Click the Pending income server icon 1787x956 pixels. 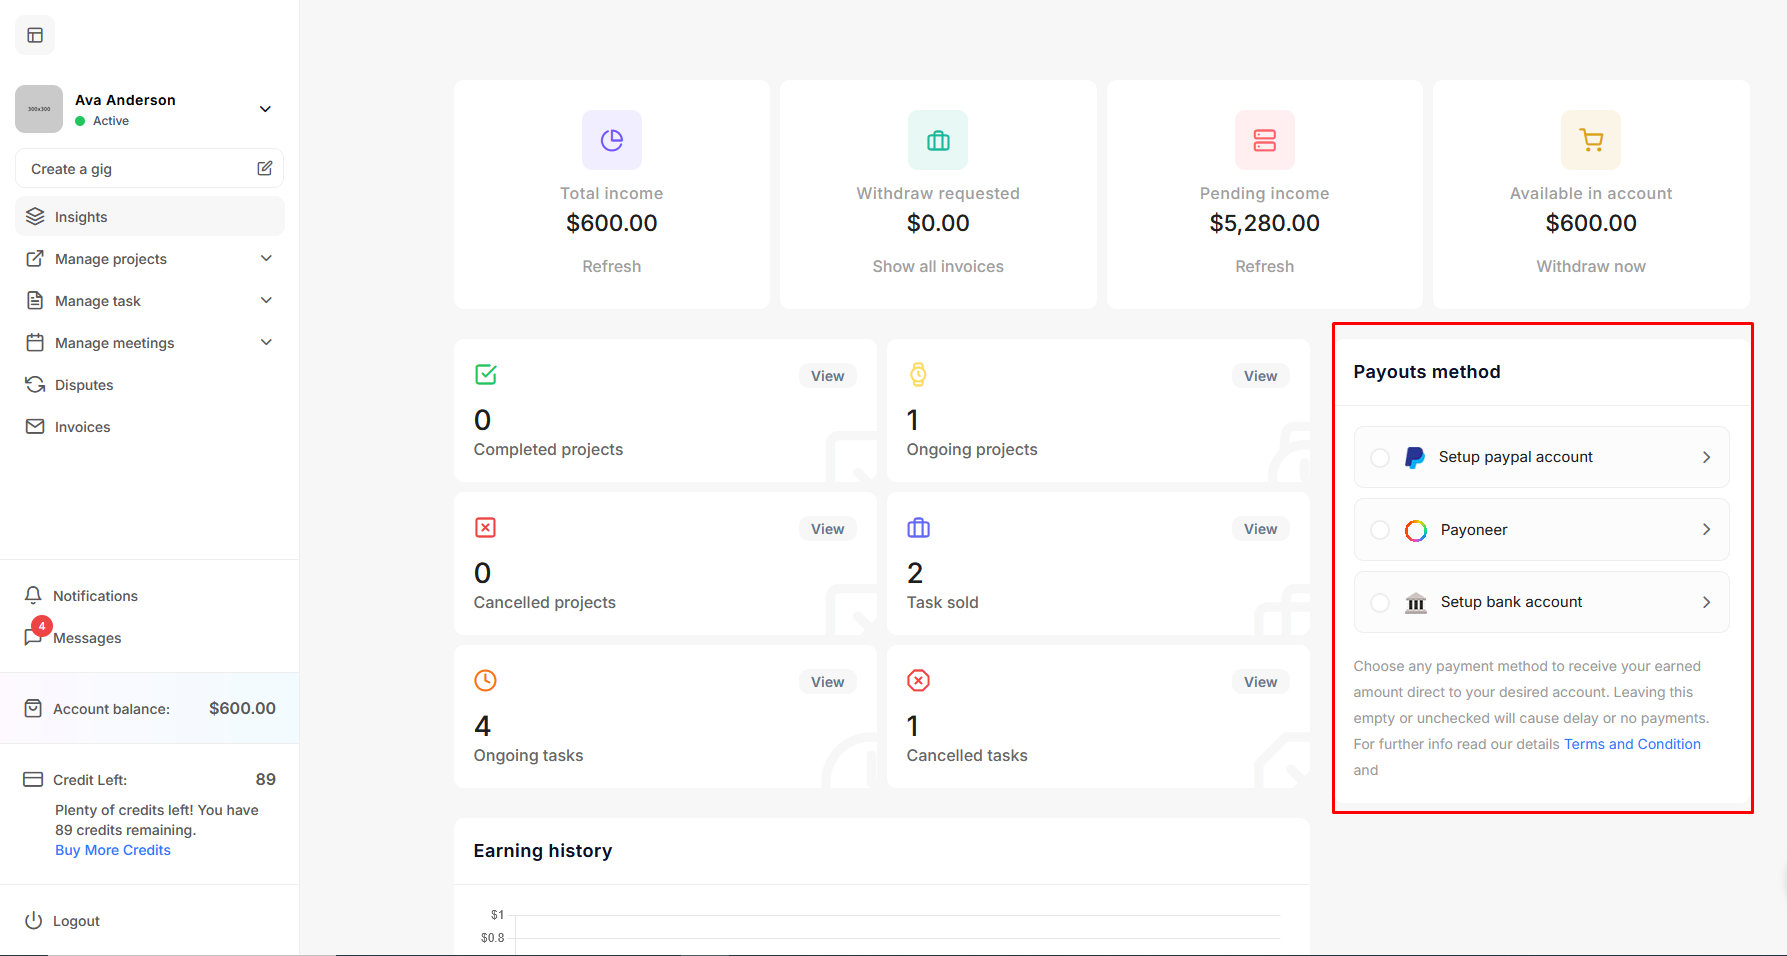(x=1264, y=140)
